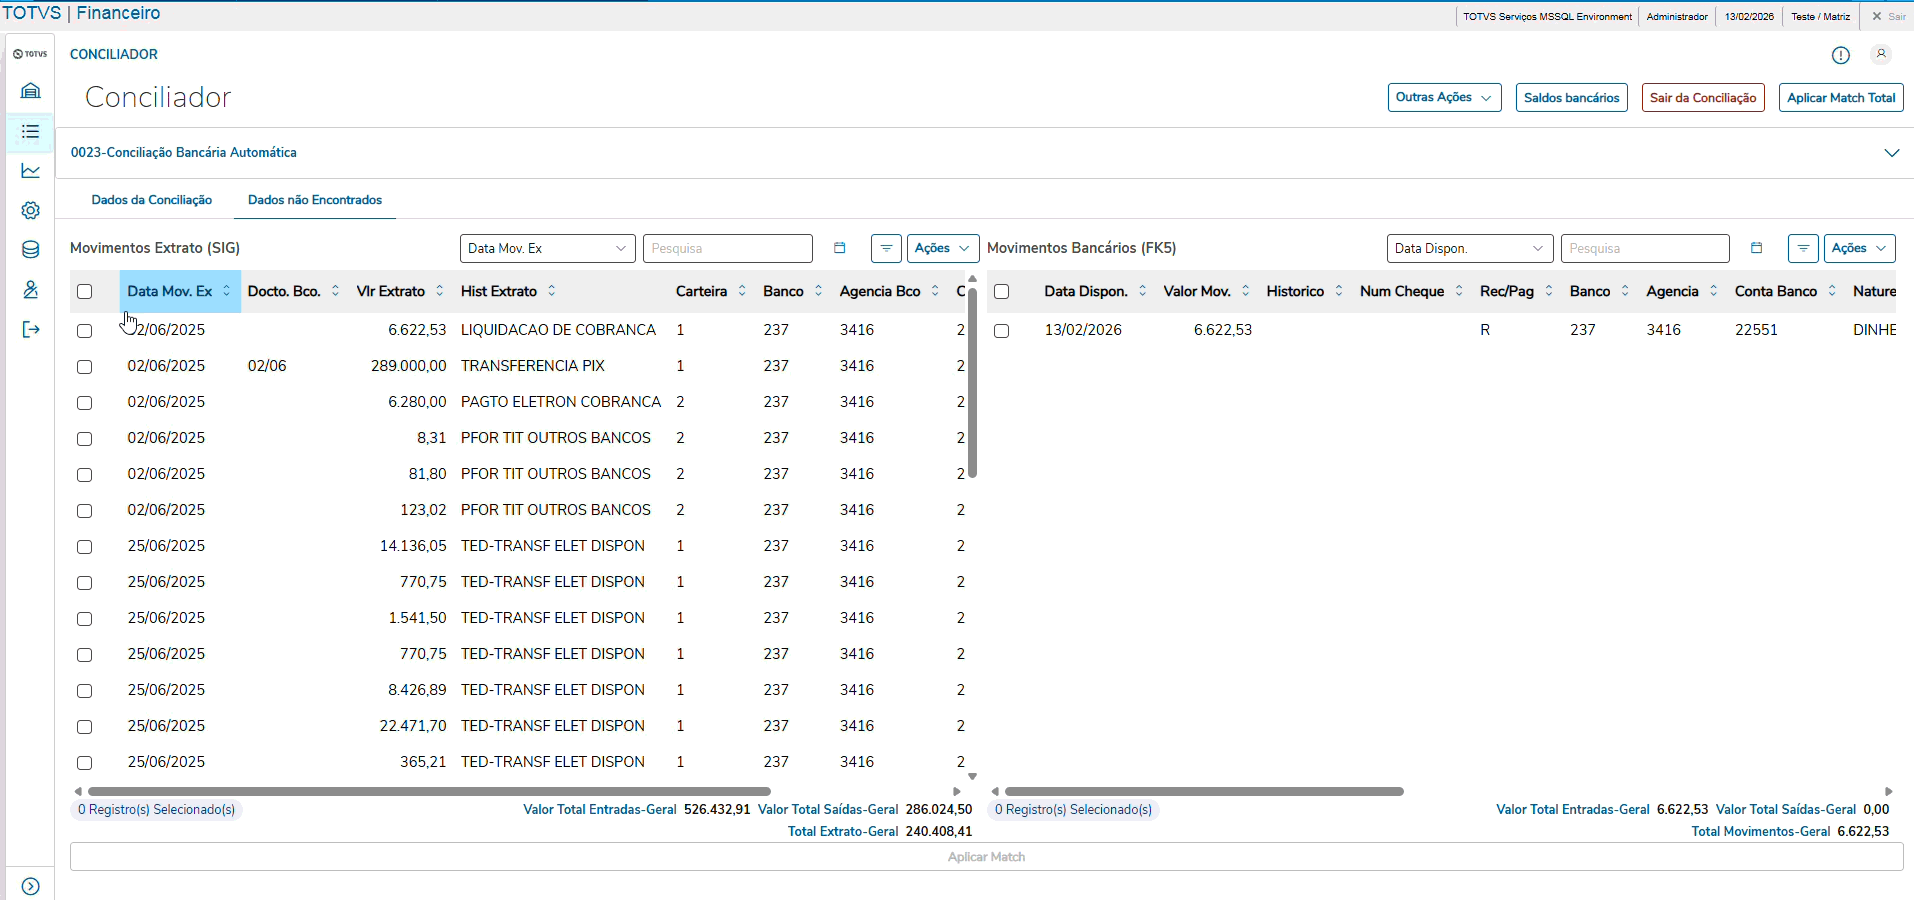Tick the checkbox for the 22.471,70 row
Viewport: 1914px width, 900px height.
(x=85, y=727)
